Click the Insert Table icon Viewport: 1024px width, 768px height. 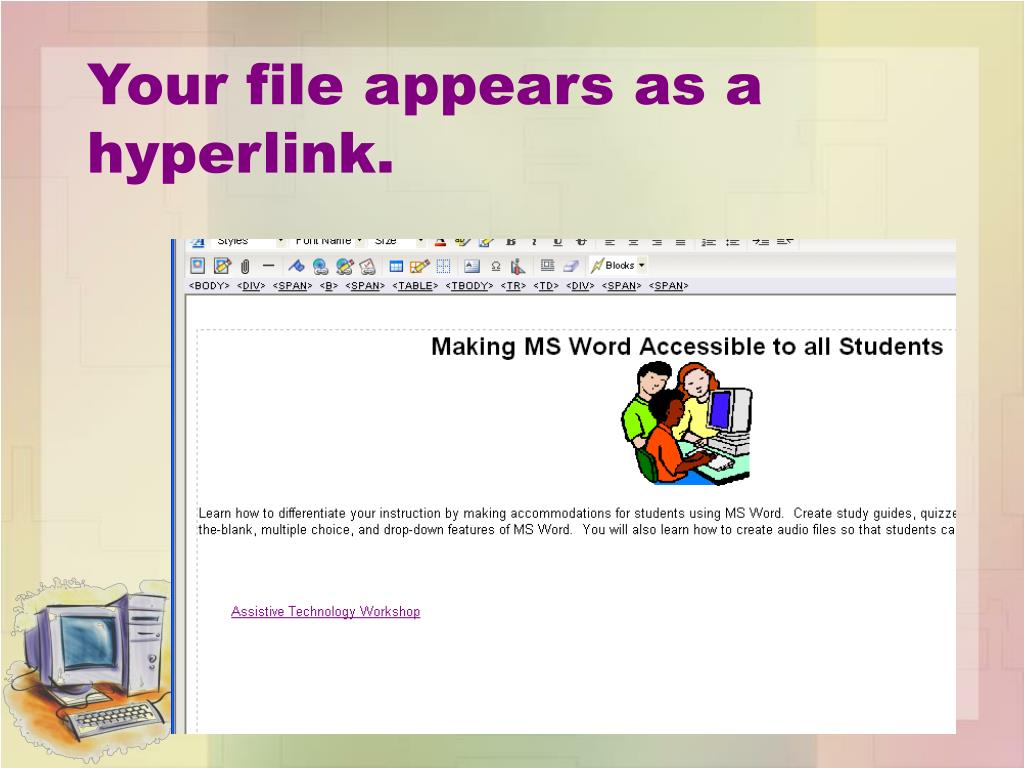click(396, 266)
